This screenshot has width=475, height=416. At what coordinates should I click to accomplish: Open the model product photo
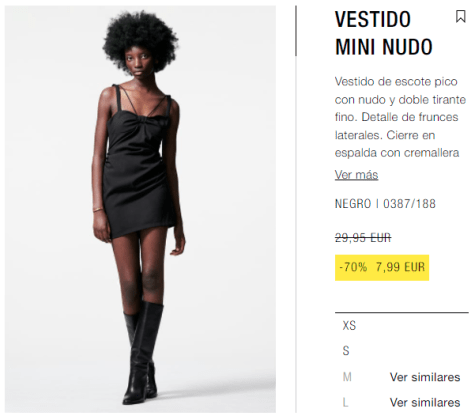pyautogui.click(x=140, y=209)
